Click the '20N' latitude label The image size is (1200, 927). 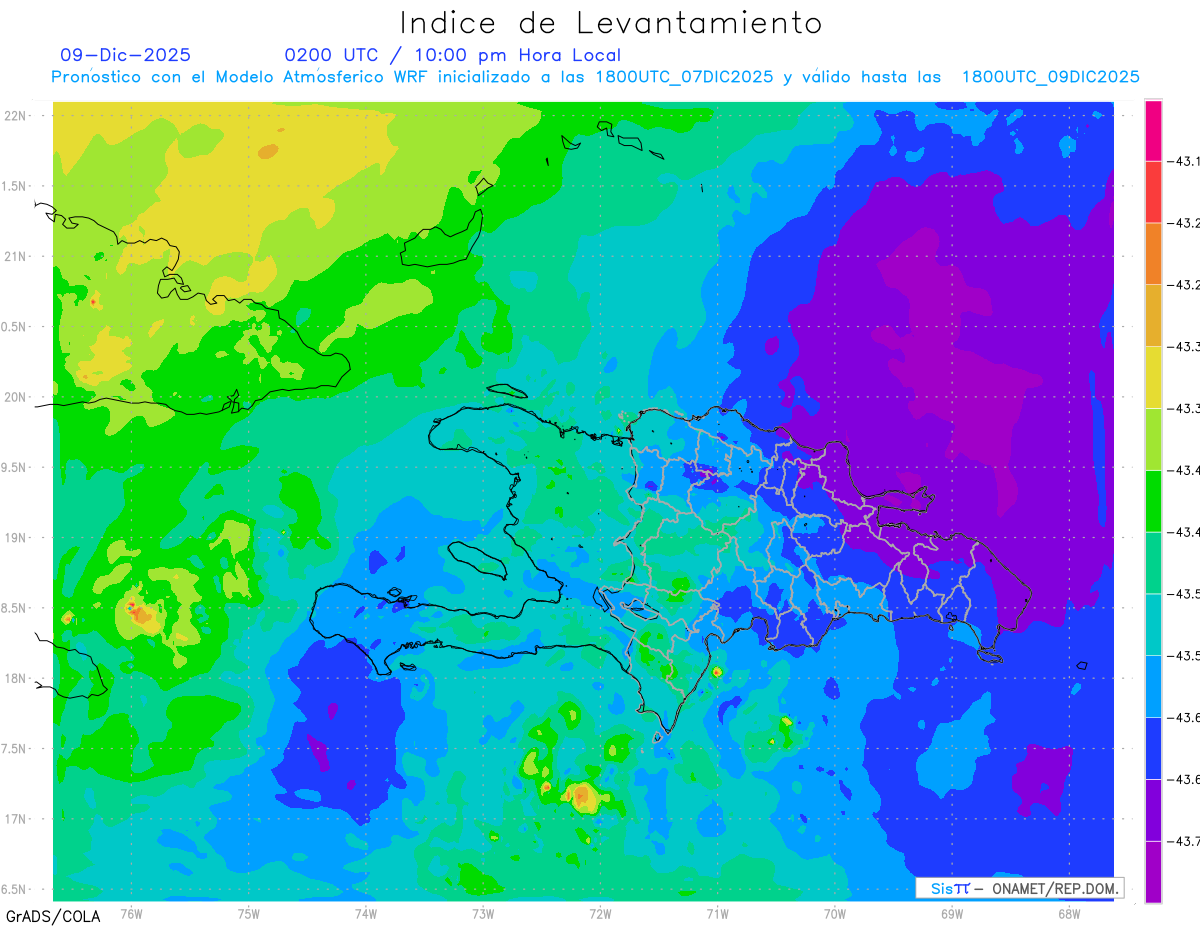[16, 397]
